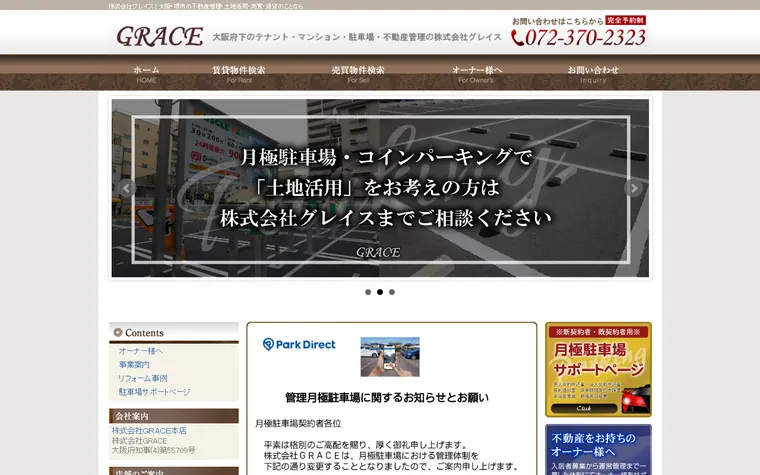The width and height of the screenshot is (760, 475).
Task: Click the GRACE logo in the header
Action: [159, 36]
